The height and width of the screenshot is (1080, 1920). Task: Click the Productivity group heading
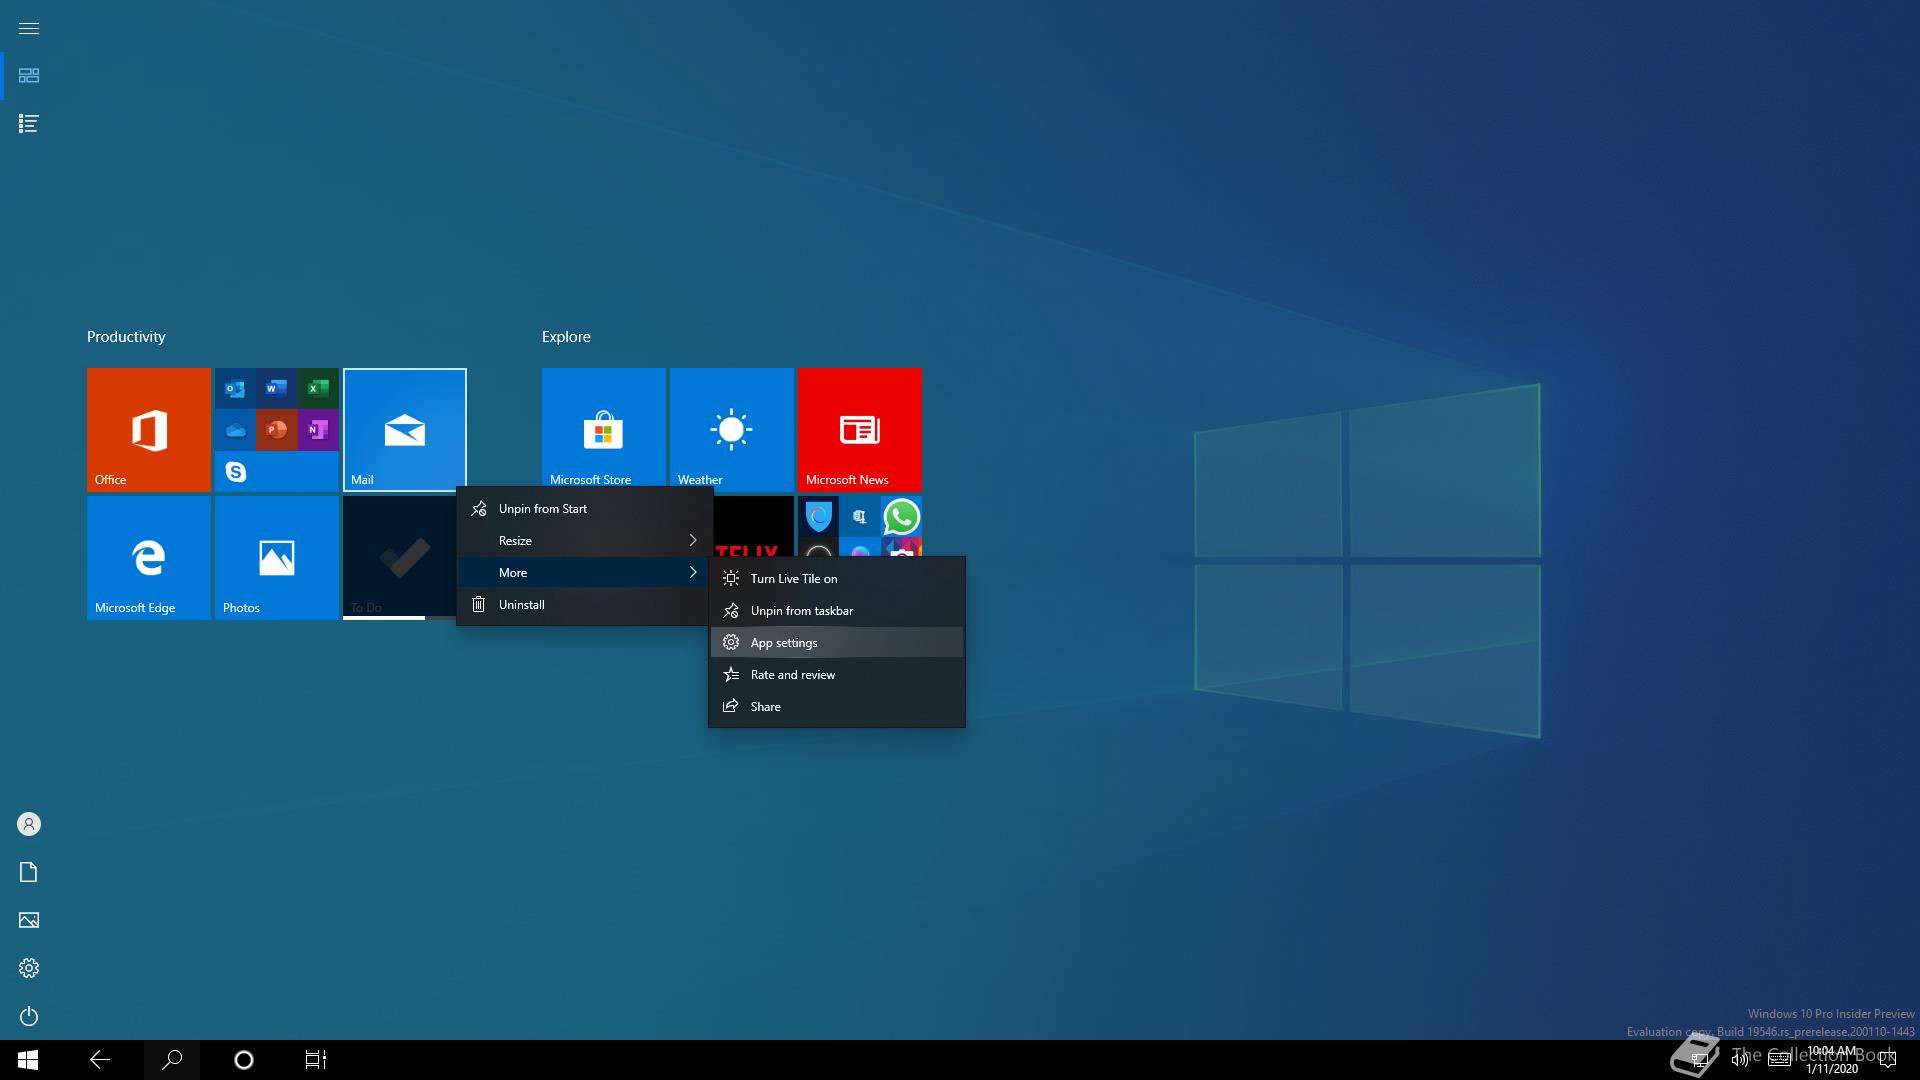click(x=126, y=337)
